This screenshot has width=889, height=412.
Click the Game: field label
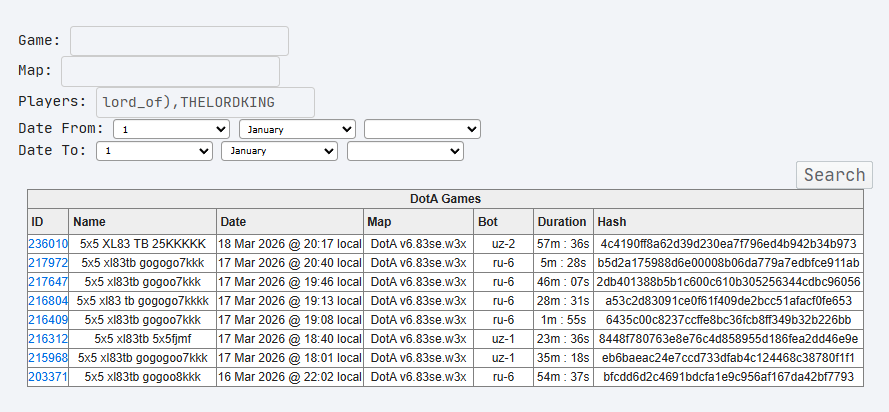(x=39, y=40)
